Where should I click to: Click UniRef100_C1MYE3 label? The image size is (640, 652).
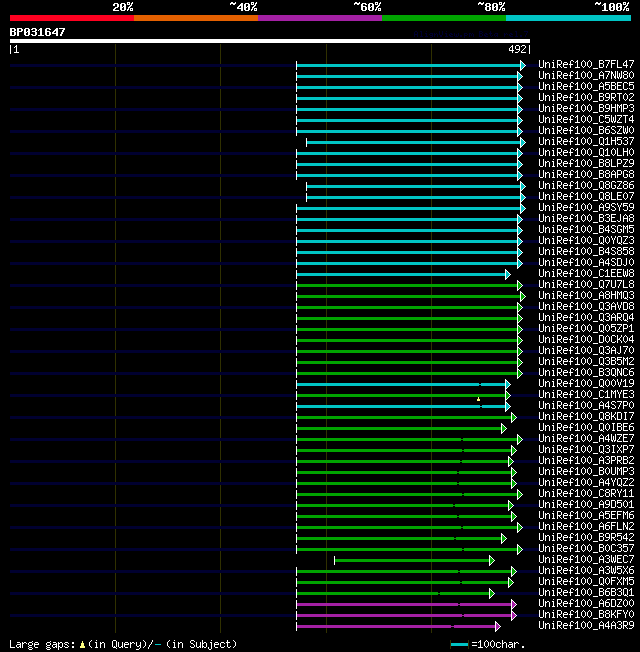[586, 395]
